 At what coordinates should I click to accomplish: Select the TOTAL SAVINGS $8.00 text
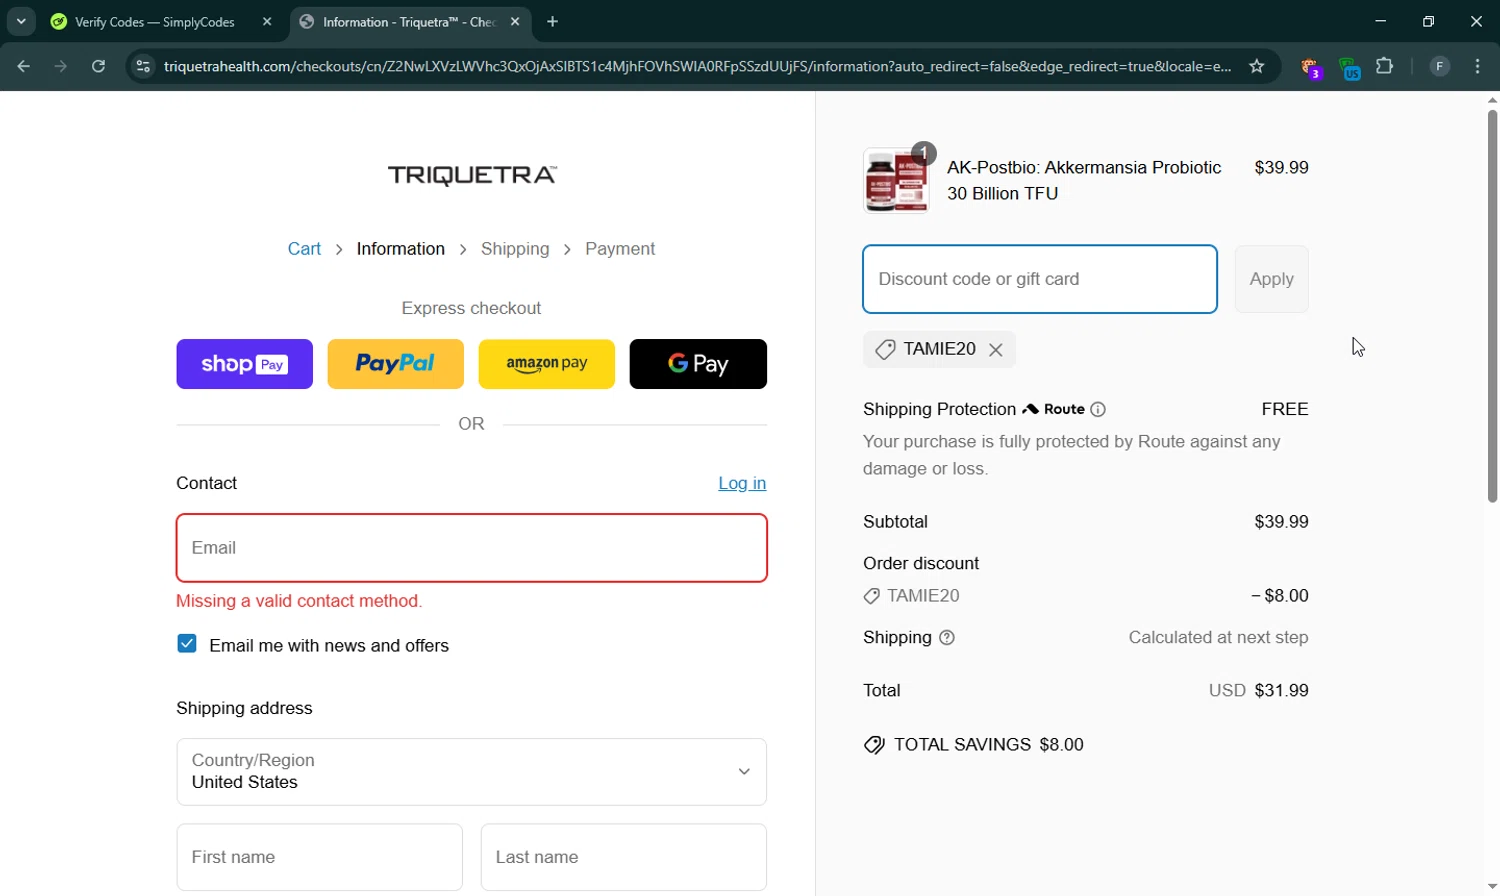click(989, 745)
